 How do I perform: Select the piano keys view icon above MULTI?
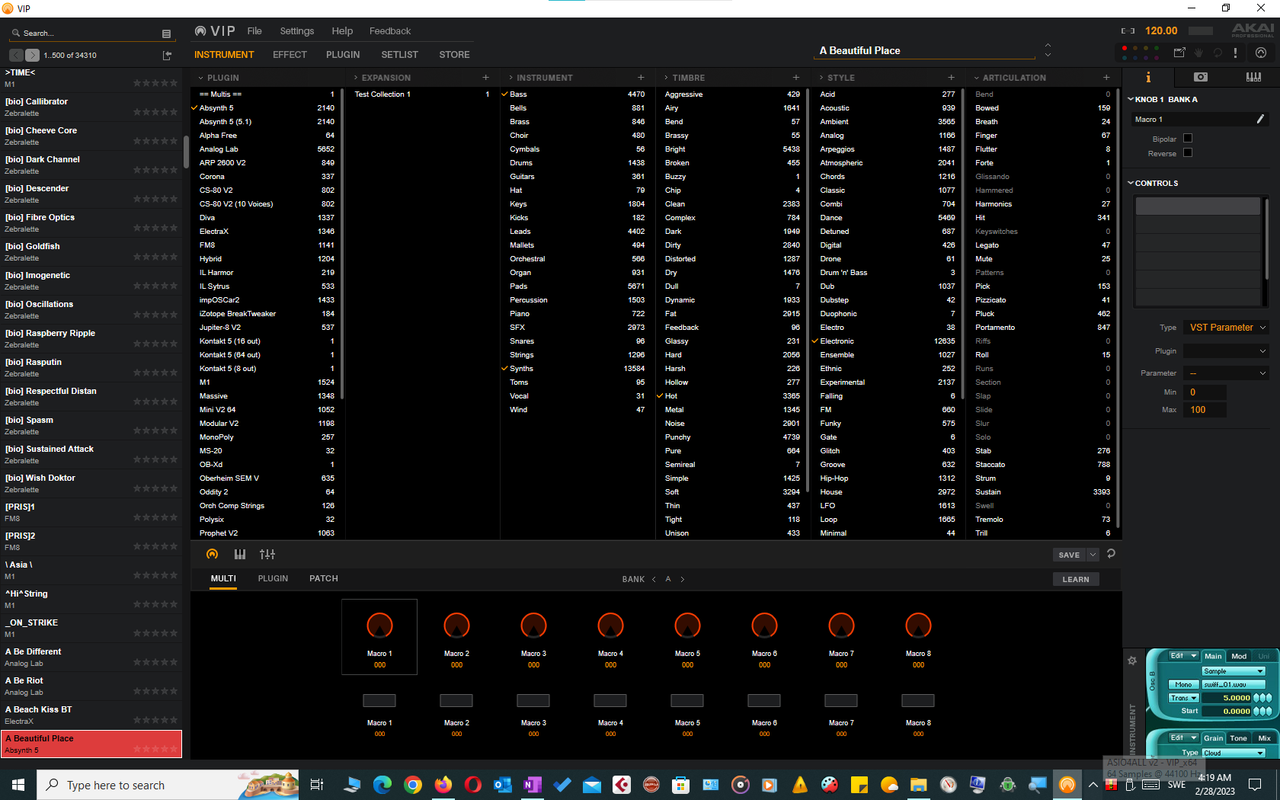point(240,554)
